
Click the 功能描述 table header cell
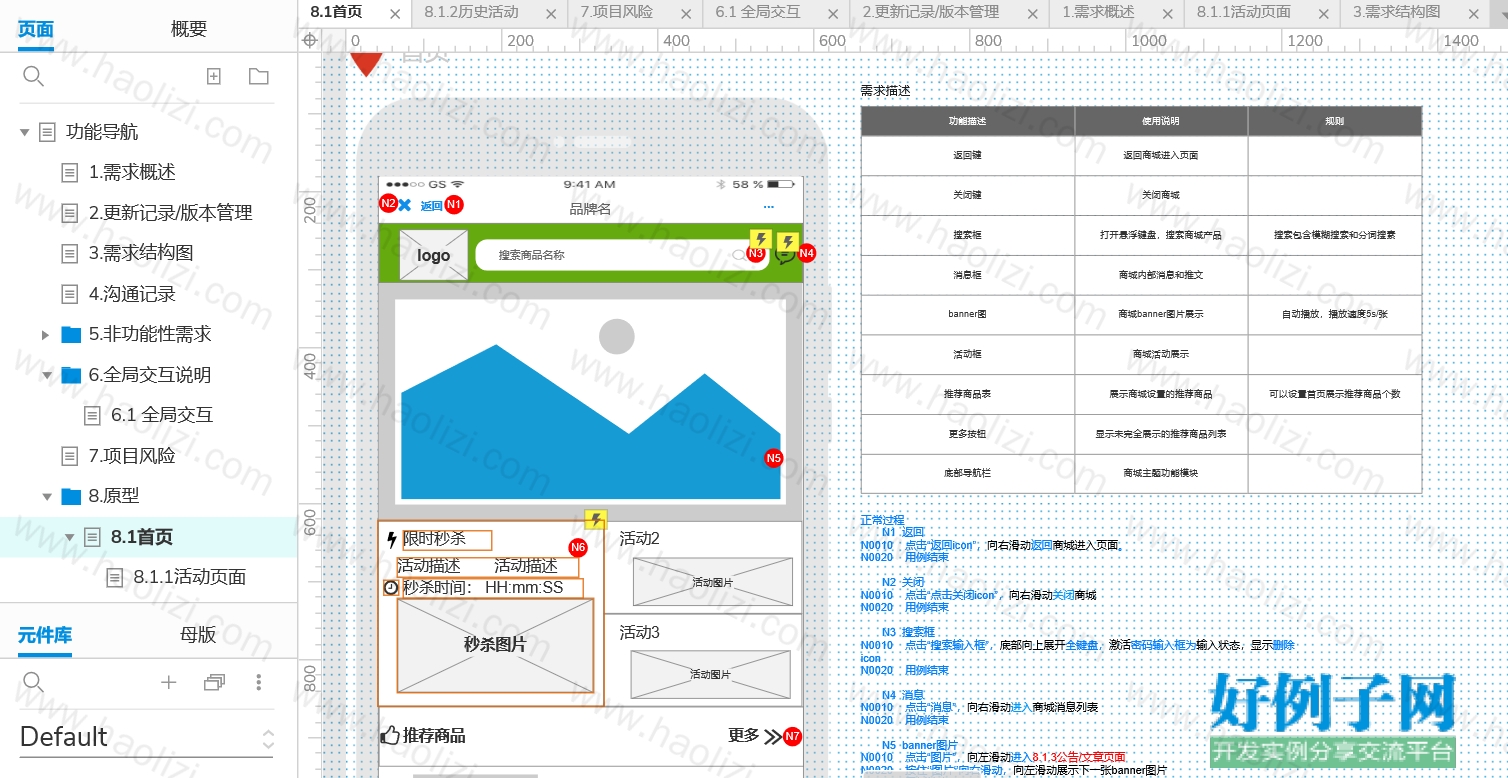point(968,121)
